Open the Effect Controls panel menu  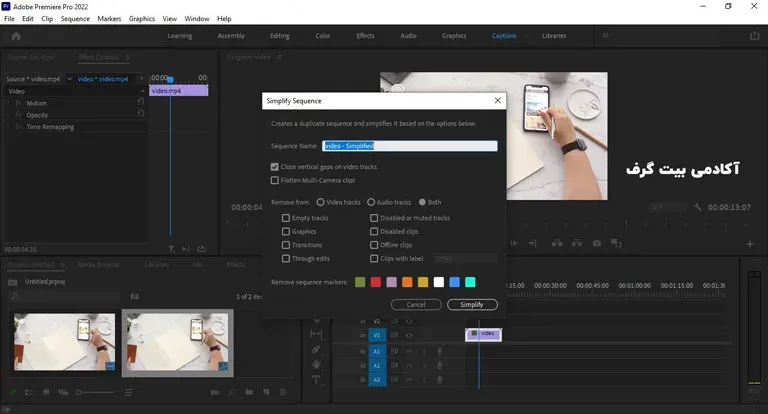pyautogui.click(x=127, y=57)
